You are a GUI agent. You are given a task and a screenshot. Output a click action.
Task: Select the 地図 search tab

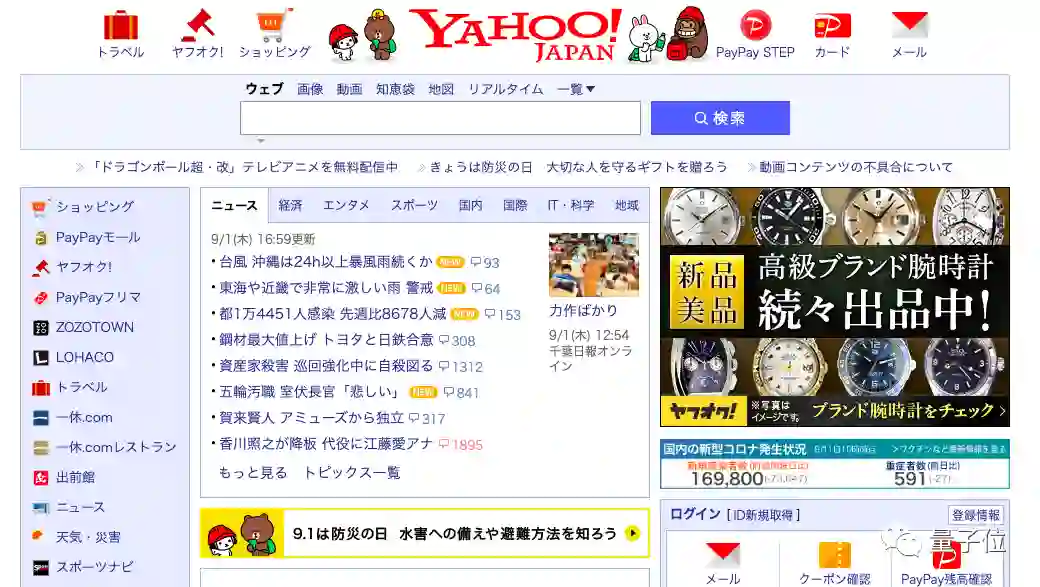441,89
